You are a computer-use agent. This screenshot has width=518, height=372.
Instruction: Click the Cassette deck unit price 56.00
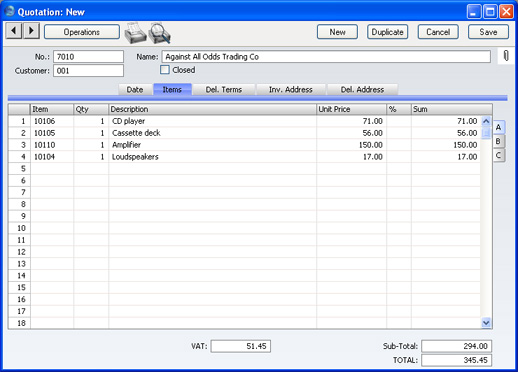coord(351,133)
